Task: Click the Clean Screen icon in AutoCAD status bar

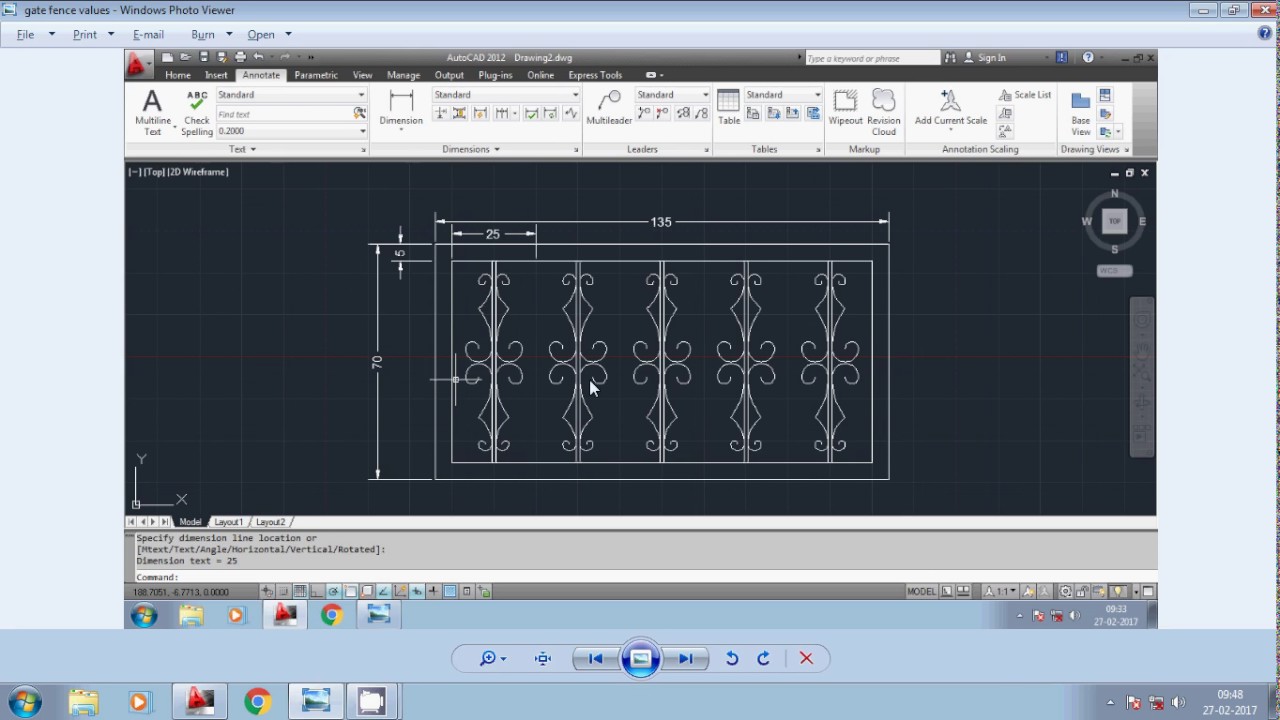Action: point(1148,591)
